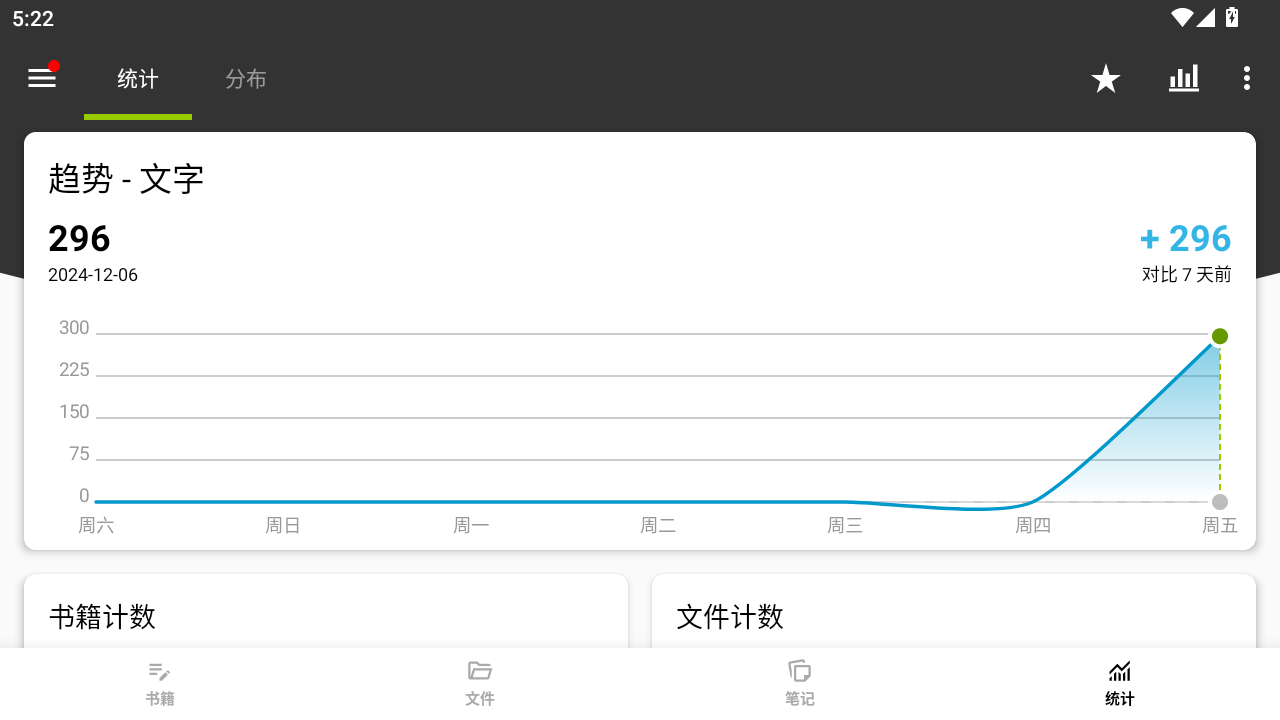Click the 趋势 - 文字 card title

[126, 179]
